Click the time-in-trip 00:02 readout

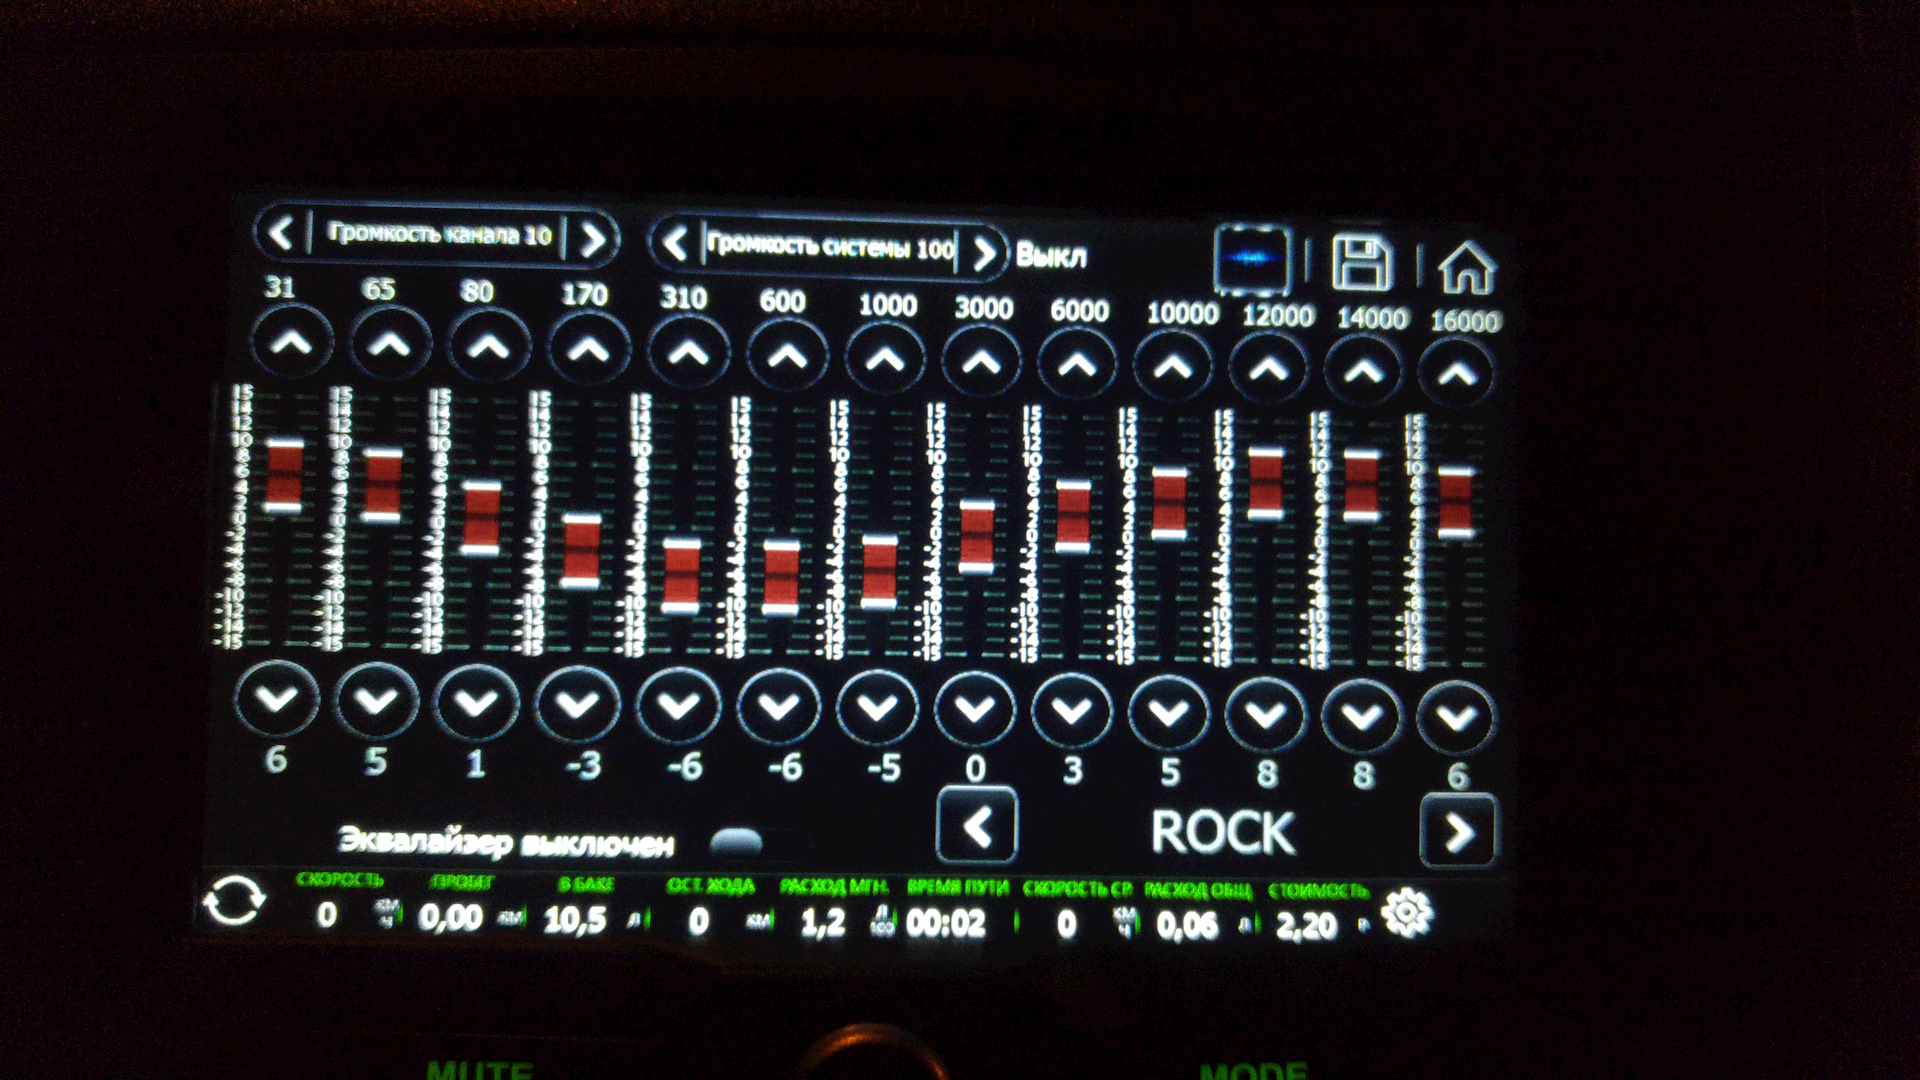coord(945,922)
